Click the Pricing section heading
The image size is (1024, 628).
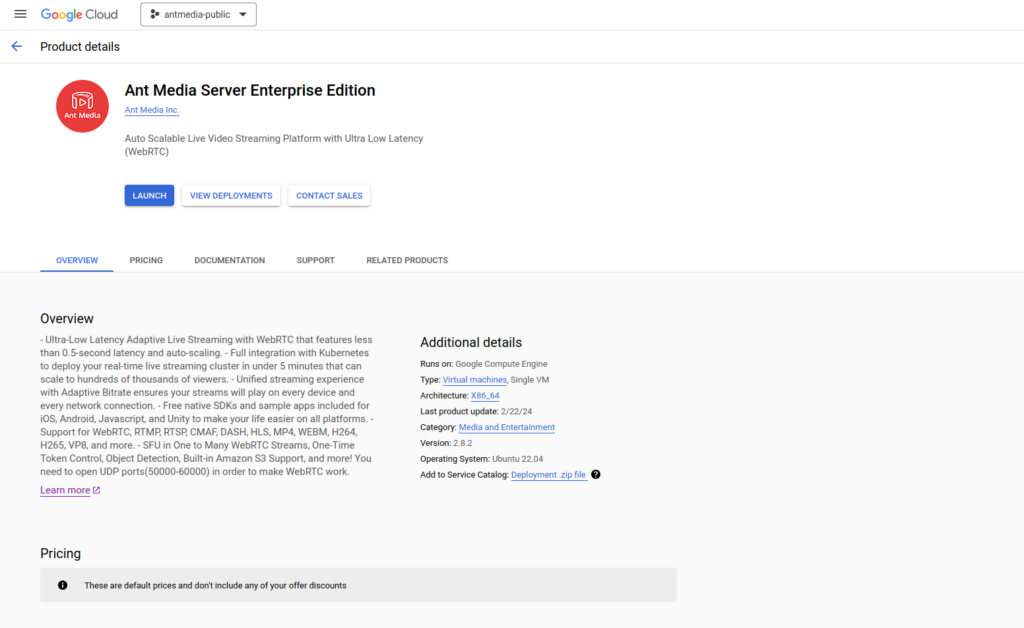[x=61, y=554]
